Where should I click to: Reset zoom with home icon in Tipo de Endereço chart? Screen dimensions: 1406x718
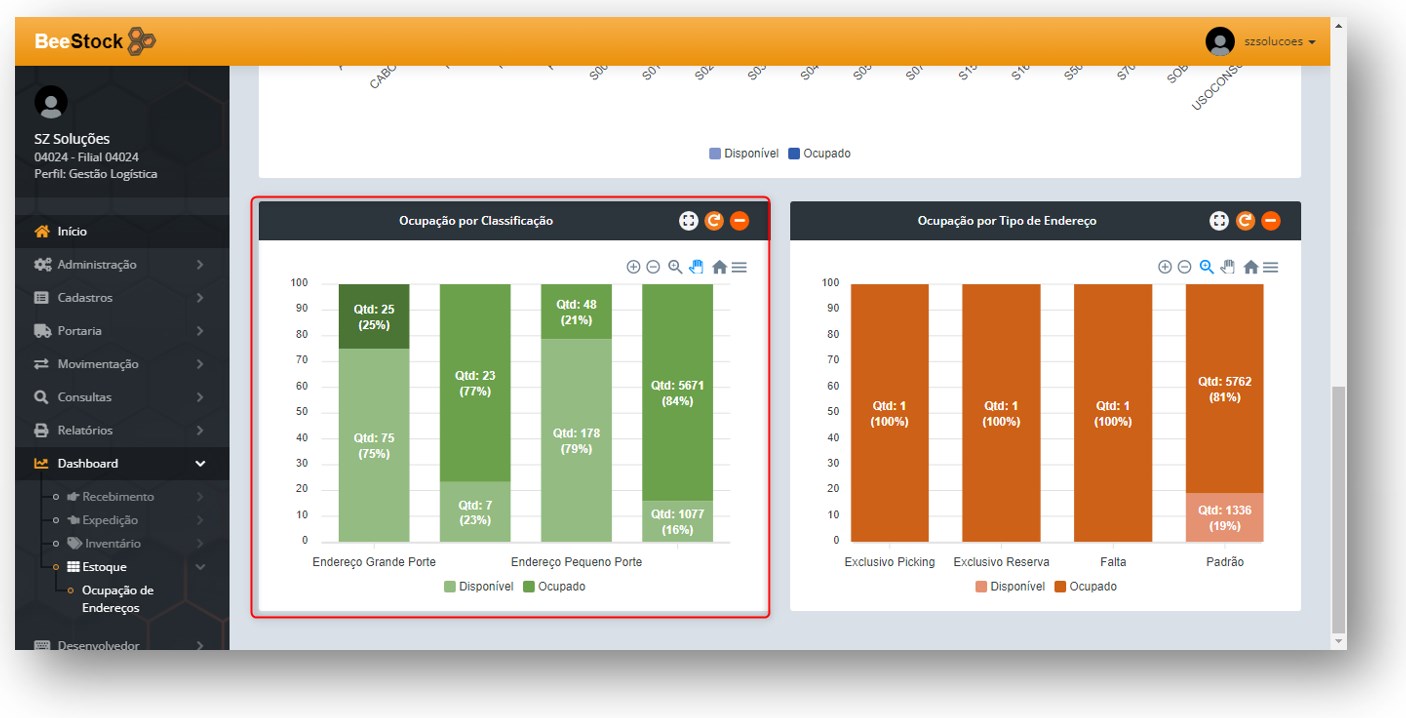1250,267
